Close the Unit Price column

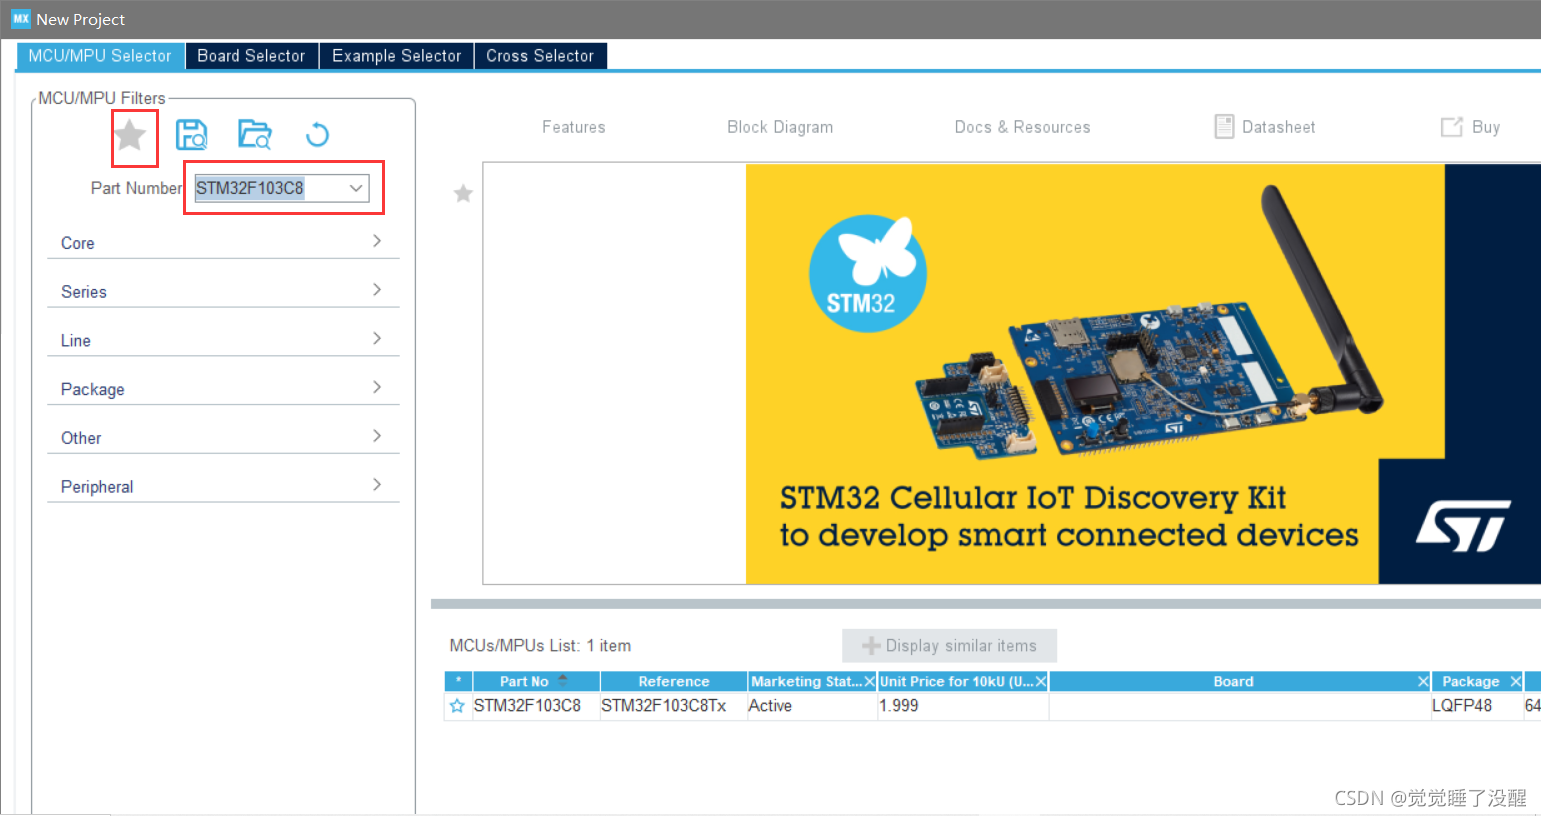(1041, 681)
